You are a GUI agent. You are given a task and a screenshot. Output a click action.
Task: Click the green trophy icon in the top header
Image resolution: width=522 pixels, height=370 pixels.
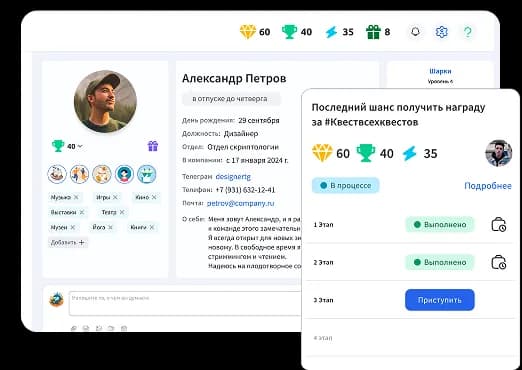pos(289,32)
